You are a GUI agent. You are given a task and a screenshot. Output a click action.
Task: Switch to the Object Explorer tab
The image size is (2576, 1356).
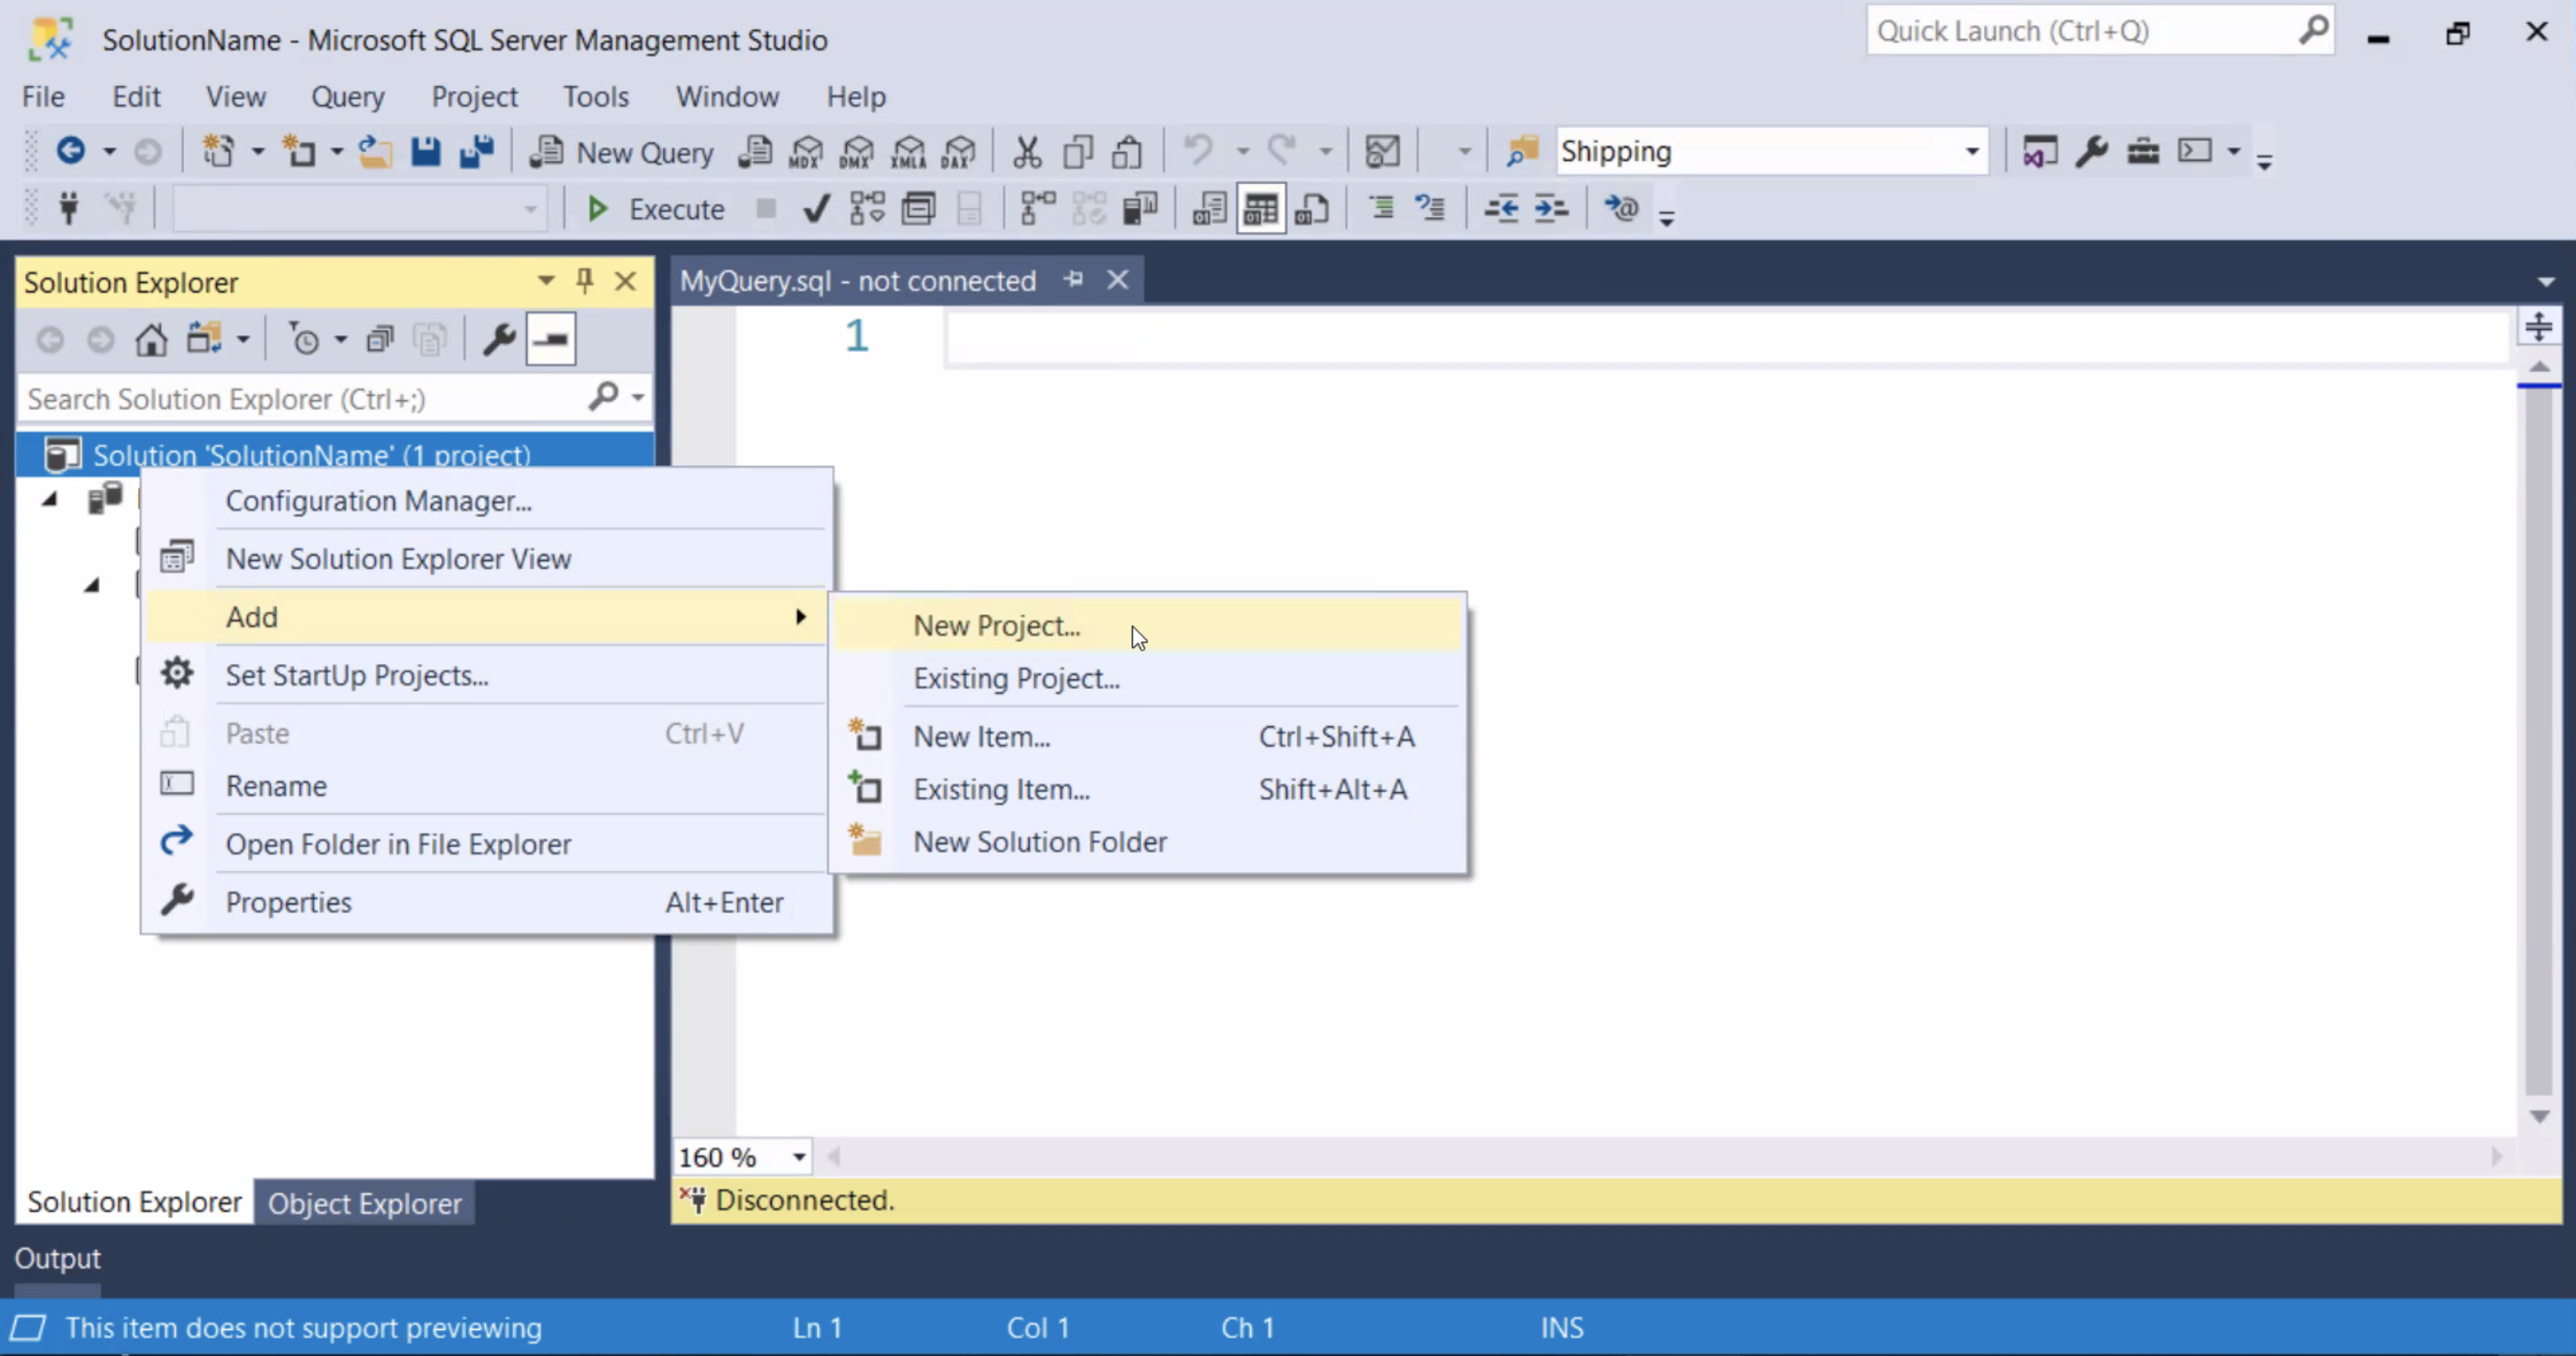tap(364, 1203)
